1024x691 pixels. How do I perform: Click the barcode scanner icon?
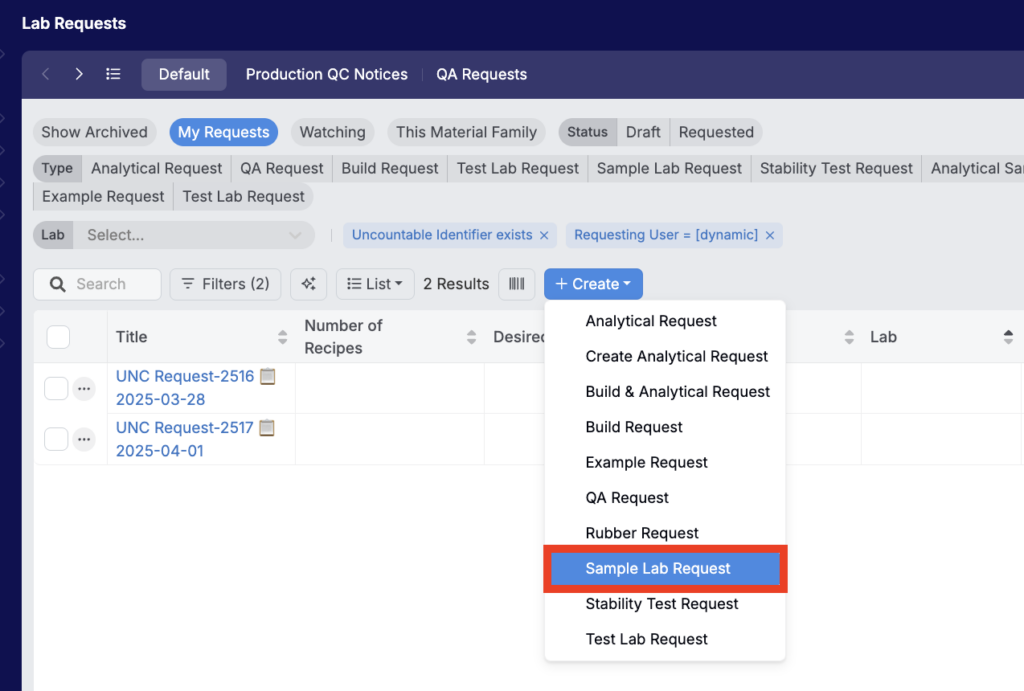click(x=516, y=284)
